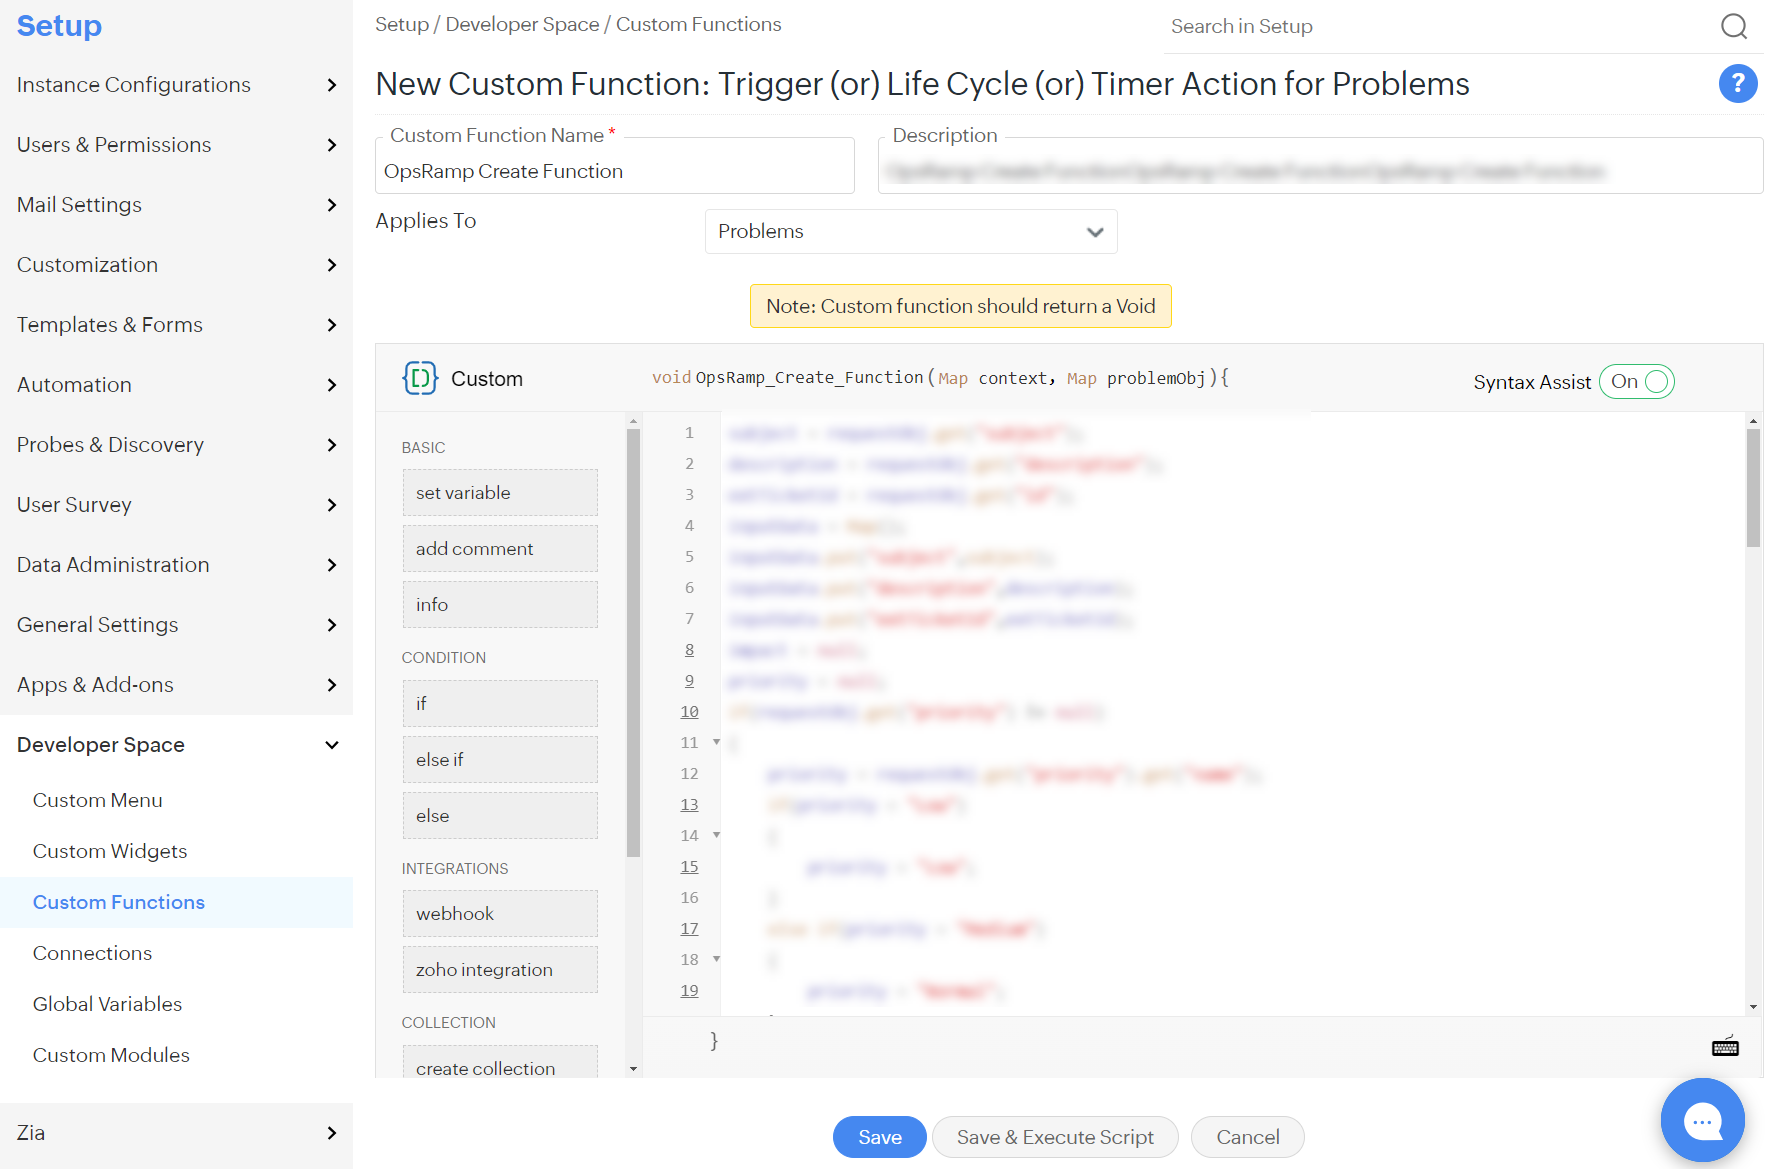The height and width of the screenshot is (1169, 1781).
Task: Expand Probes & Discovery section
Action: 176,445
